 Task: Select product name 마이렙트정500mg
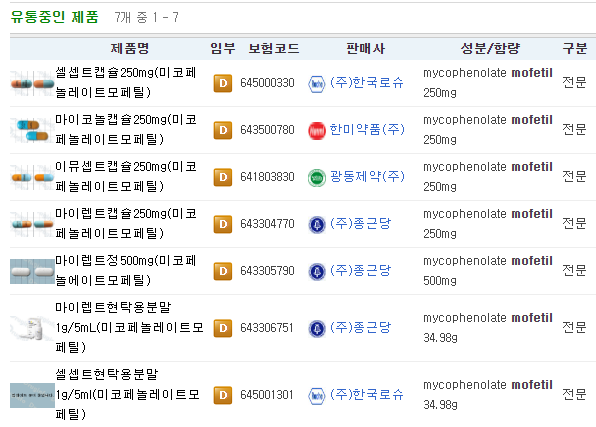click(x=126, y=271)
